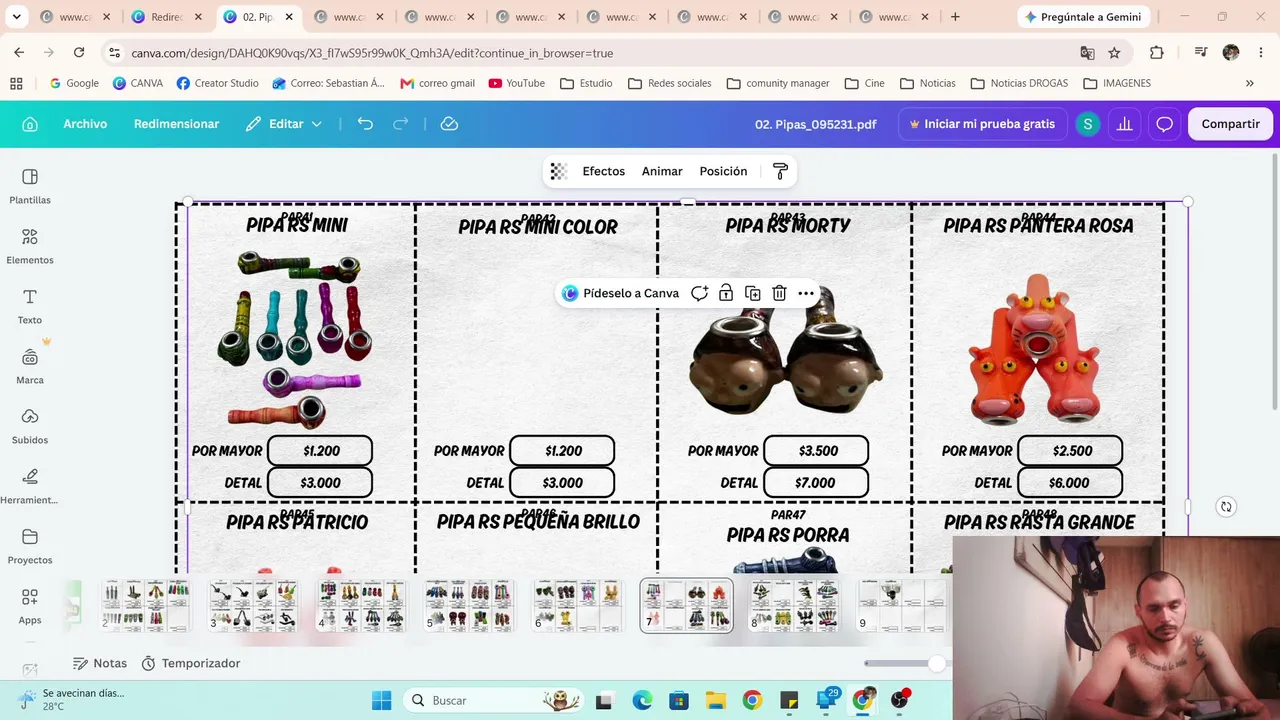Open Microsoft Edge from the taskbar
1280x720 pixels.
coord(642,700)
